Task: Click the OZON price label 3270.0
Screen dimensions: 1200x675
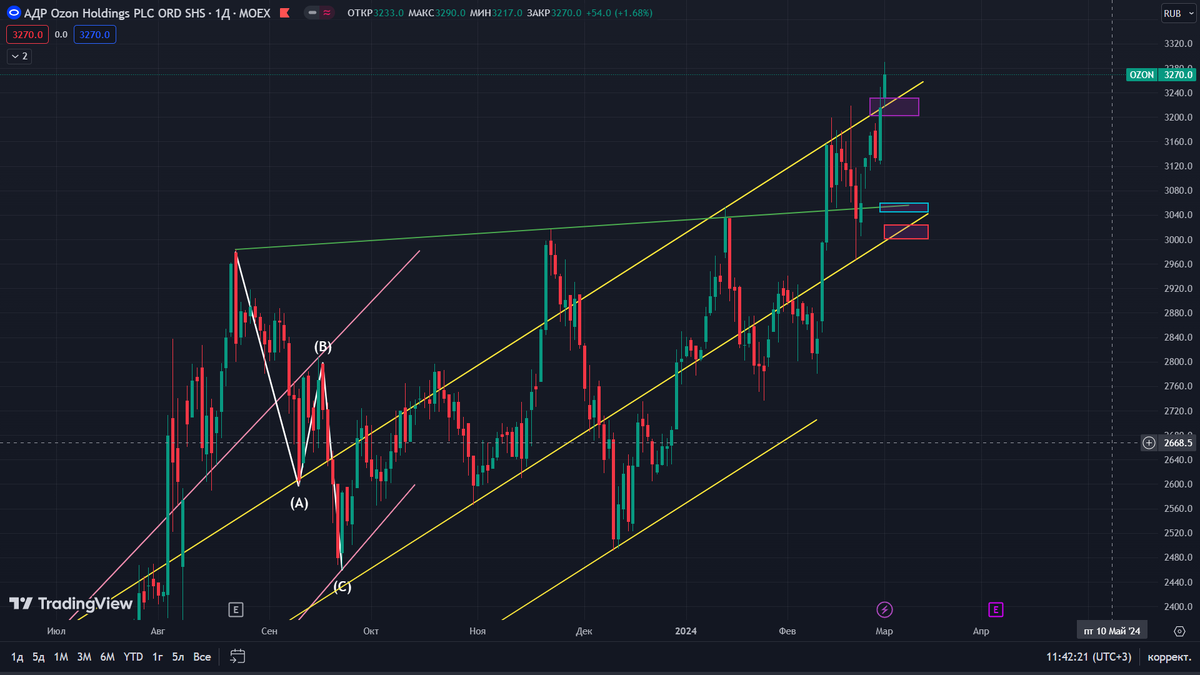Action: pyautogui.click(x=1161, y=75)
